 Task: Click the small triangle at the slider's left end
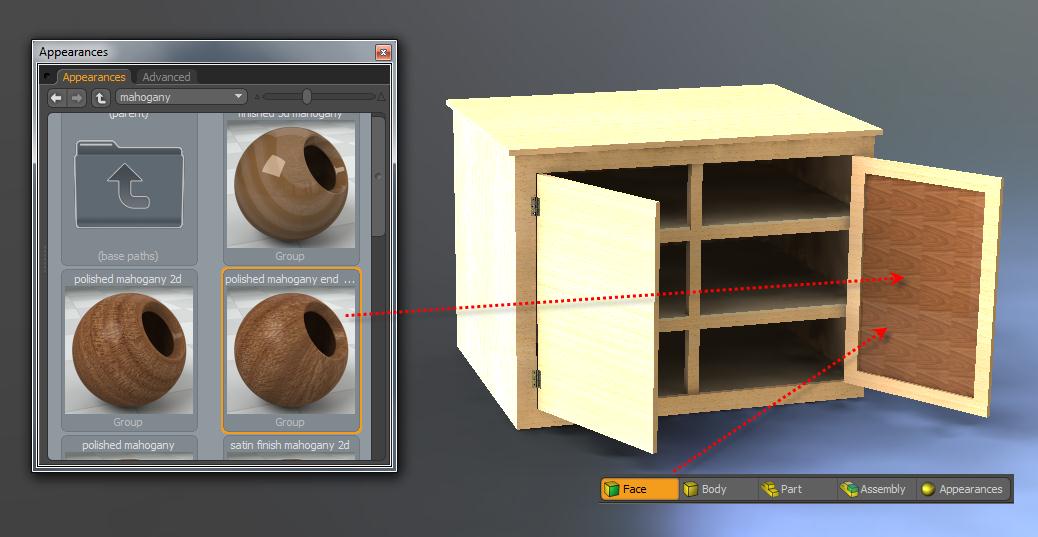(x=258, y=97)
